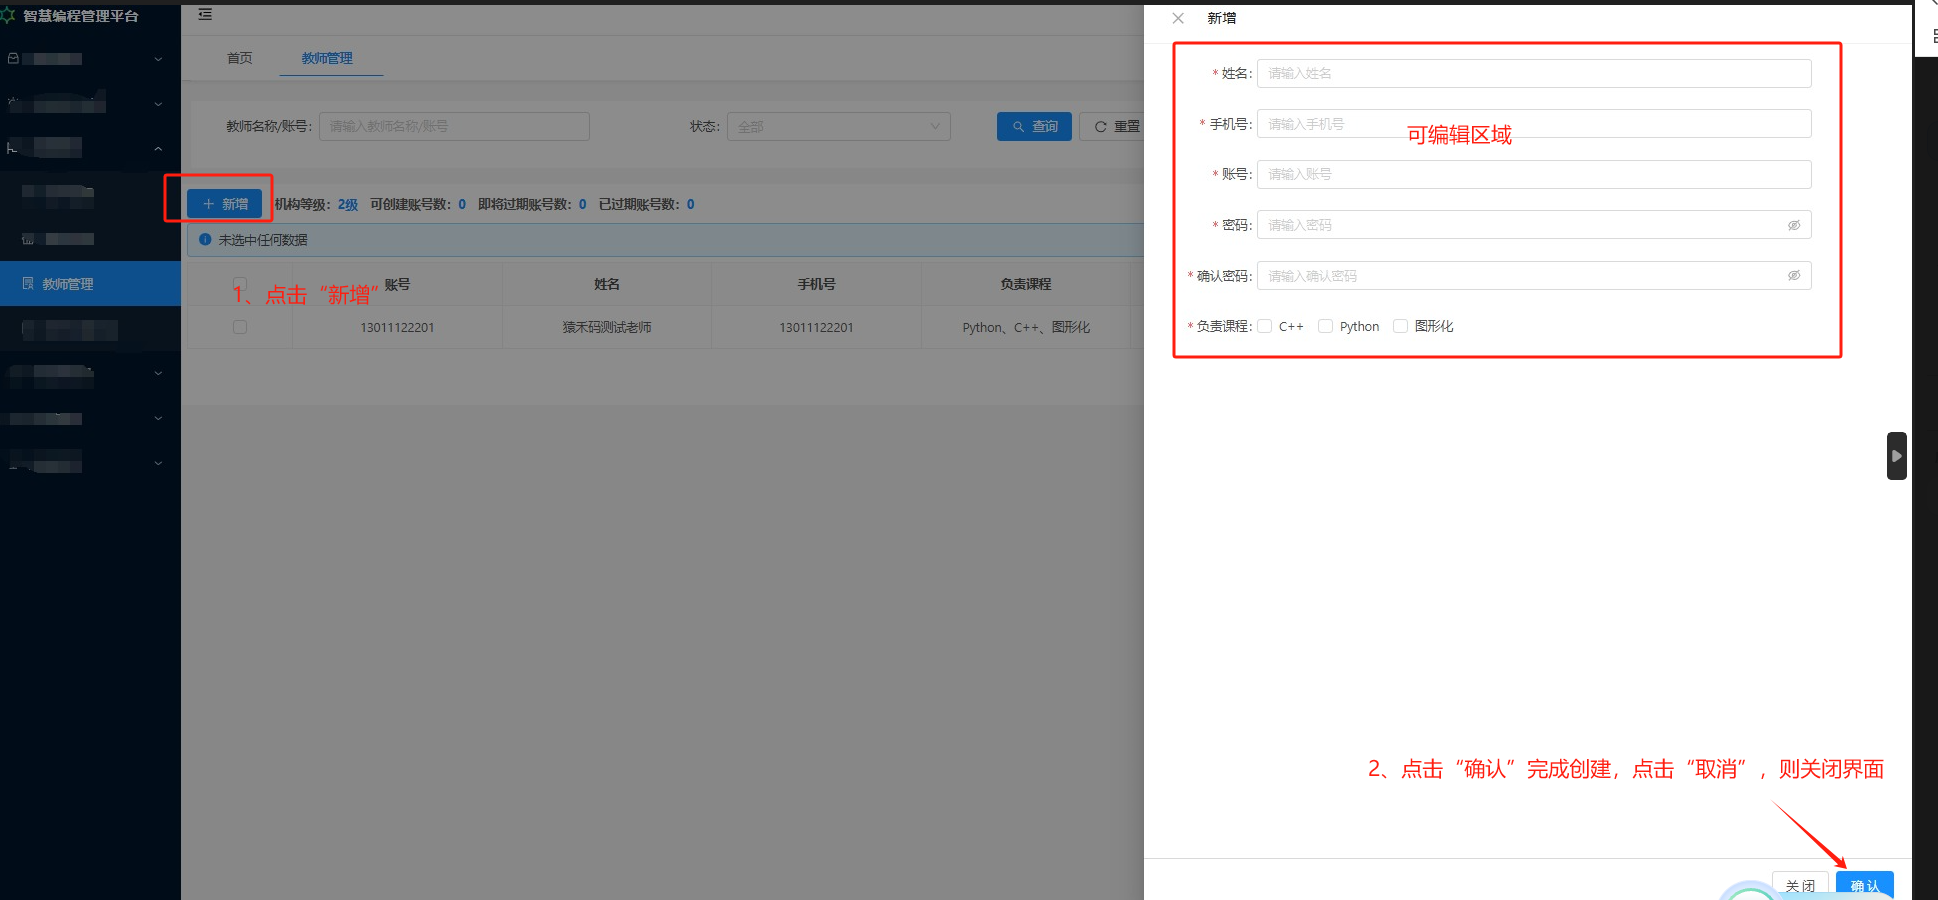Toggle eye icon in 确认密码 field

coord(1794,276)
